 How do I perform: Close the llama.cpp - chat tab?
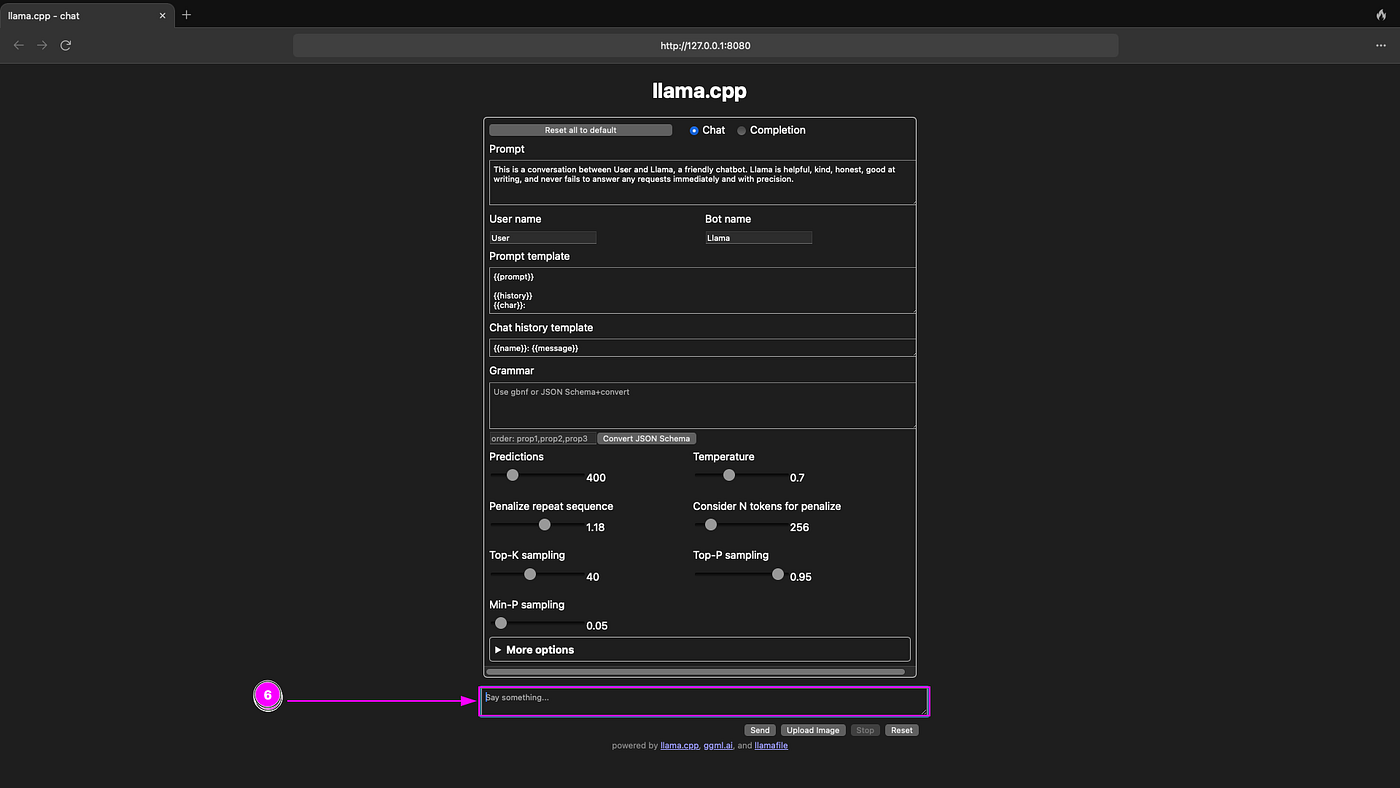point(163,15)
